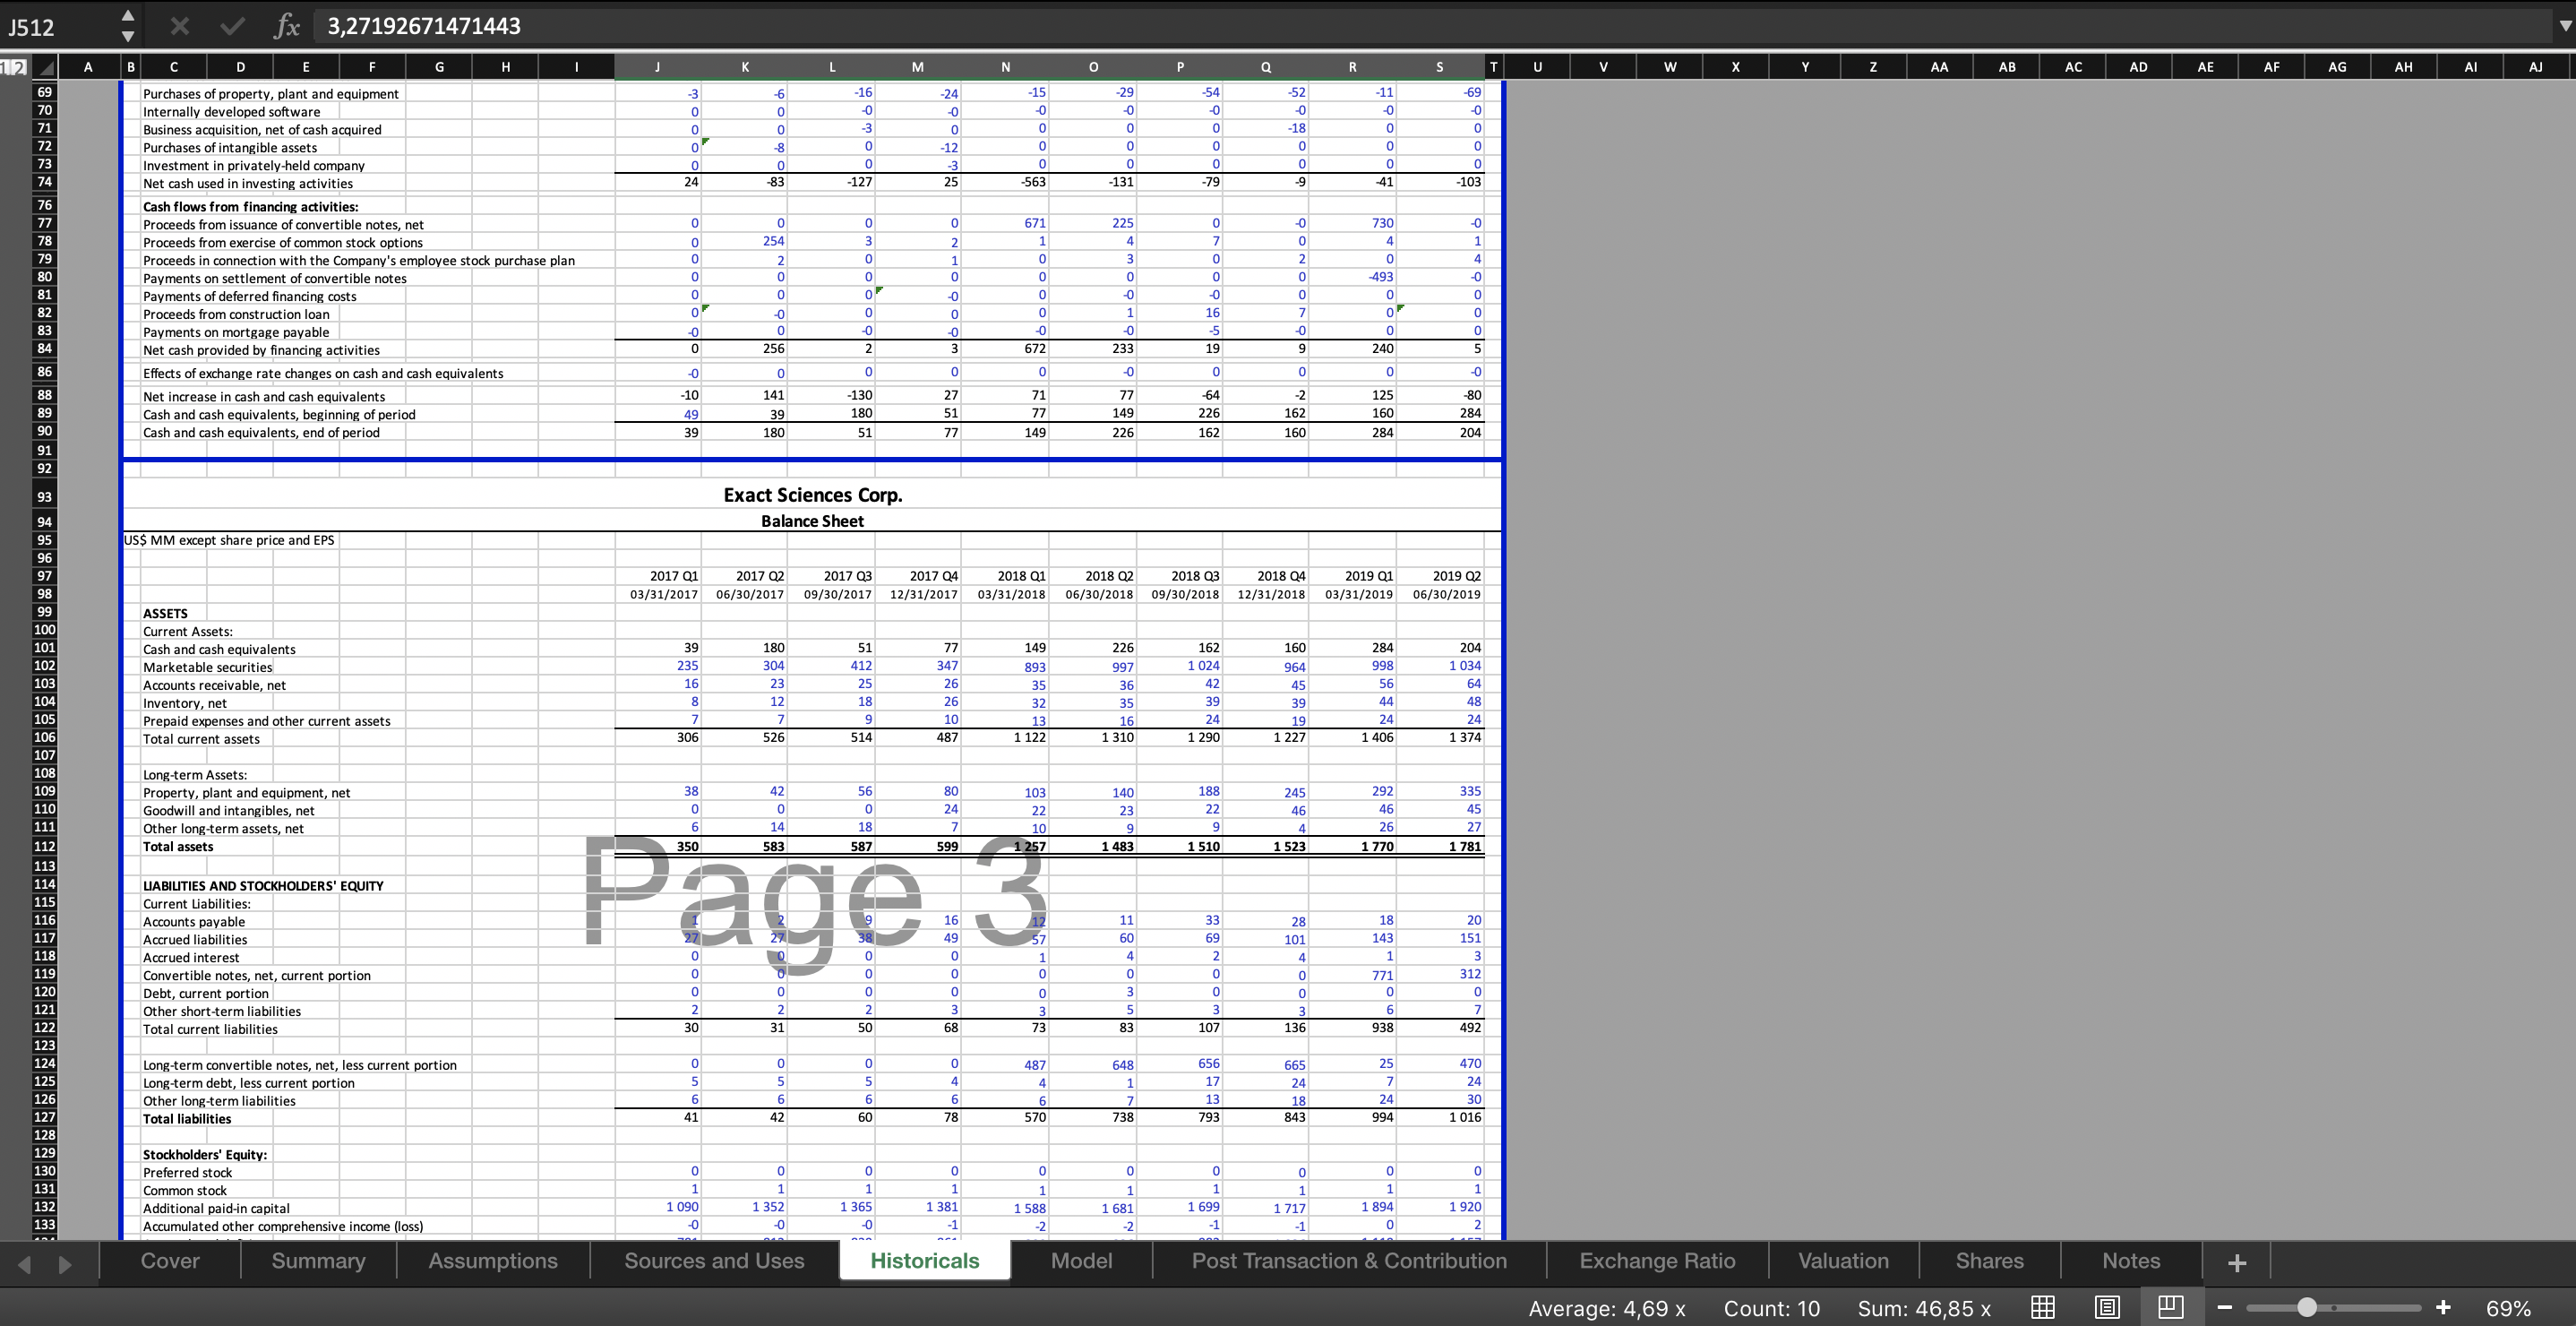2576x1326 pixels.
Task: Click the 69% zoom level
Action: pos(2508,1308)
